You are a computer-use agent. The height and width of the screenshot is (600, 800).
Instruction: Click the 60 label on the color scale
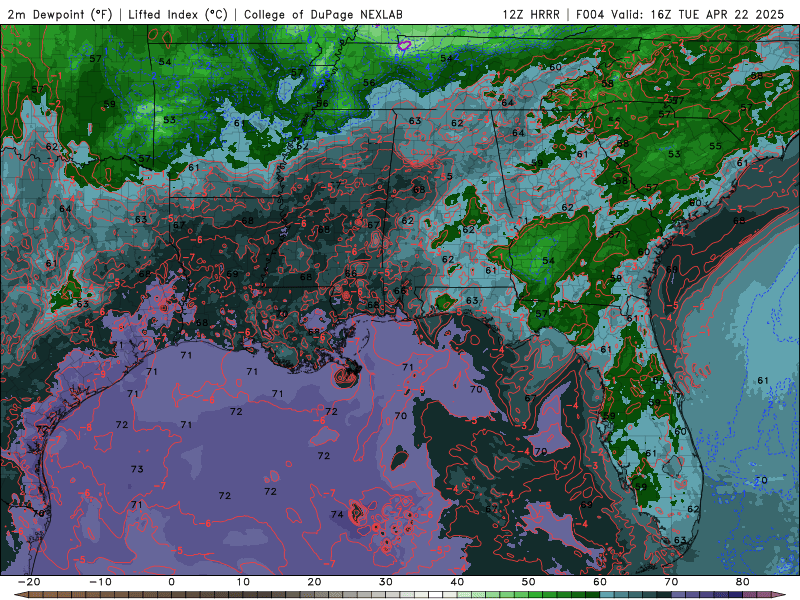600,582
